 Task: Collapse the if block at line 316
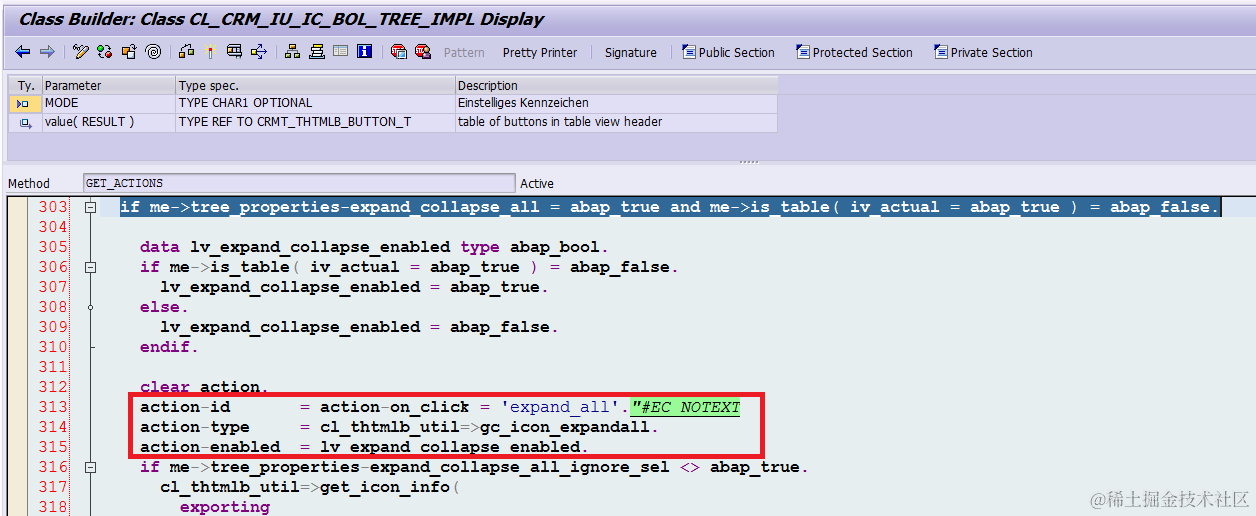(x=91, y=467)
